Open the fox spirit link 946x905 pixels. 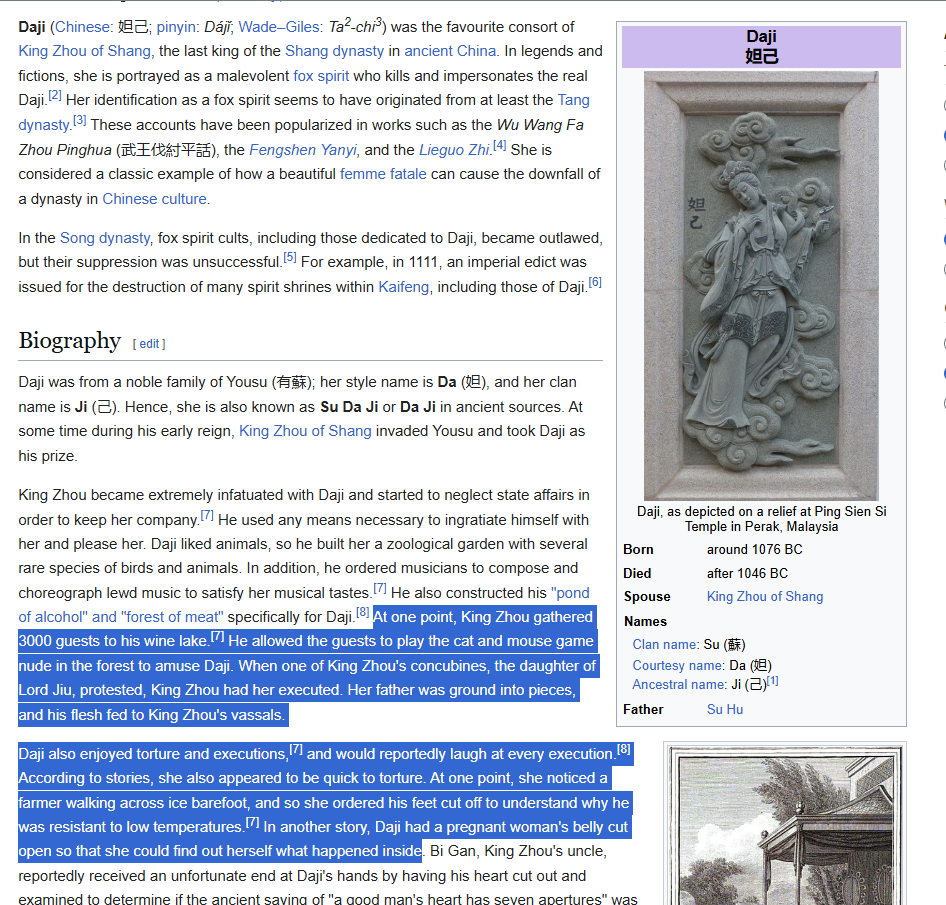point(321,76)
